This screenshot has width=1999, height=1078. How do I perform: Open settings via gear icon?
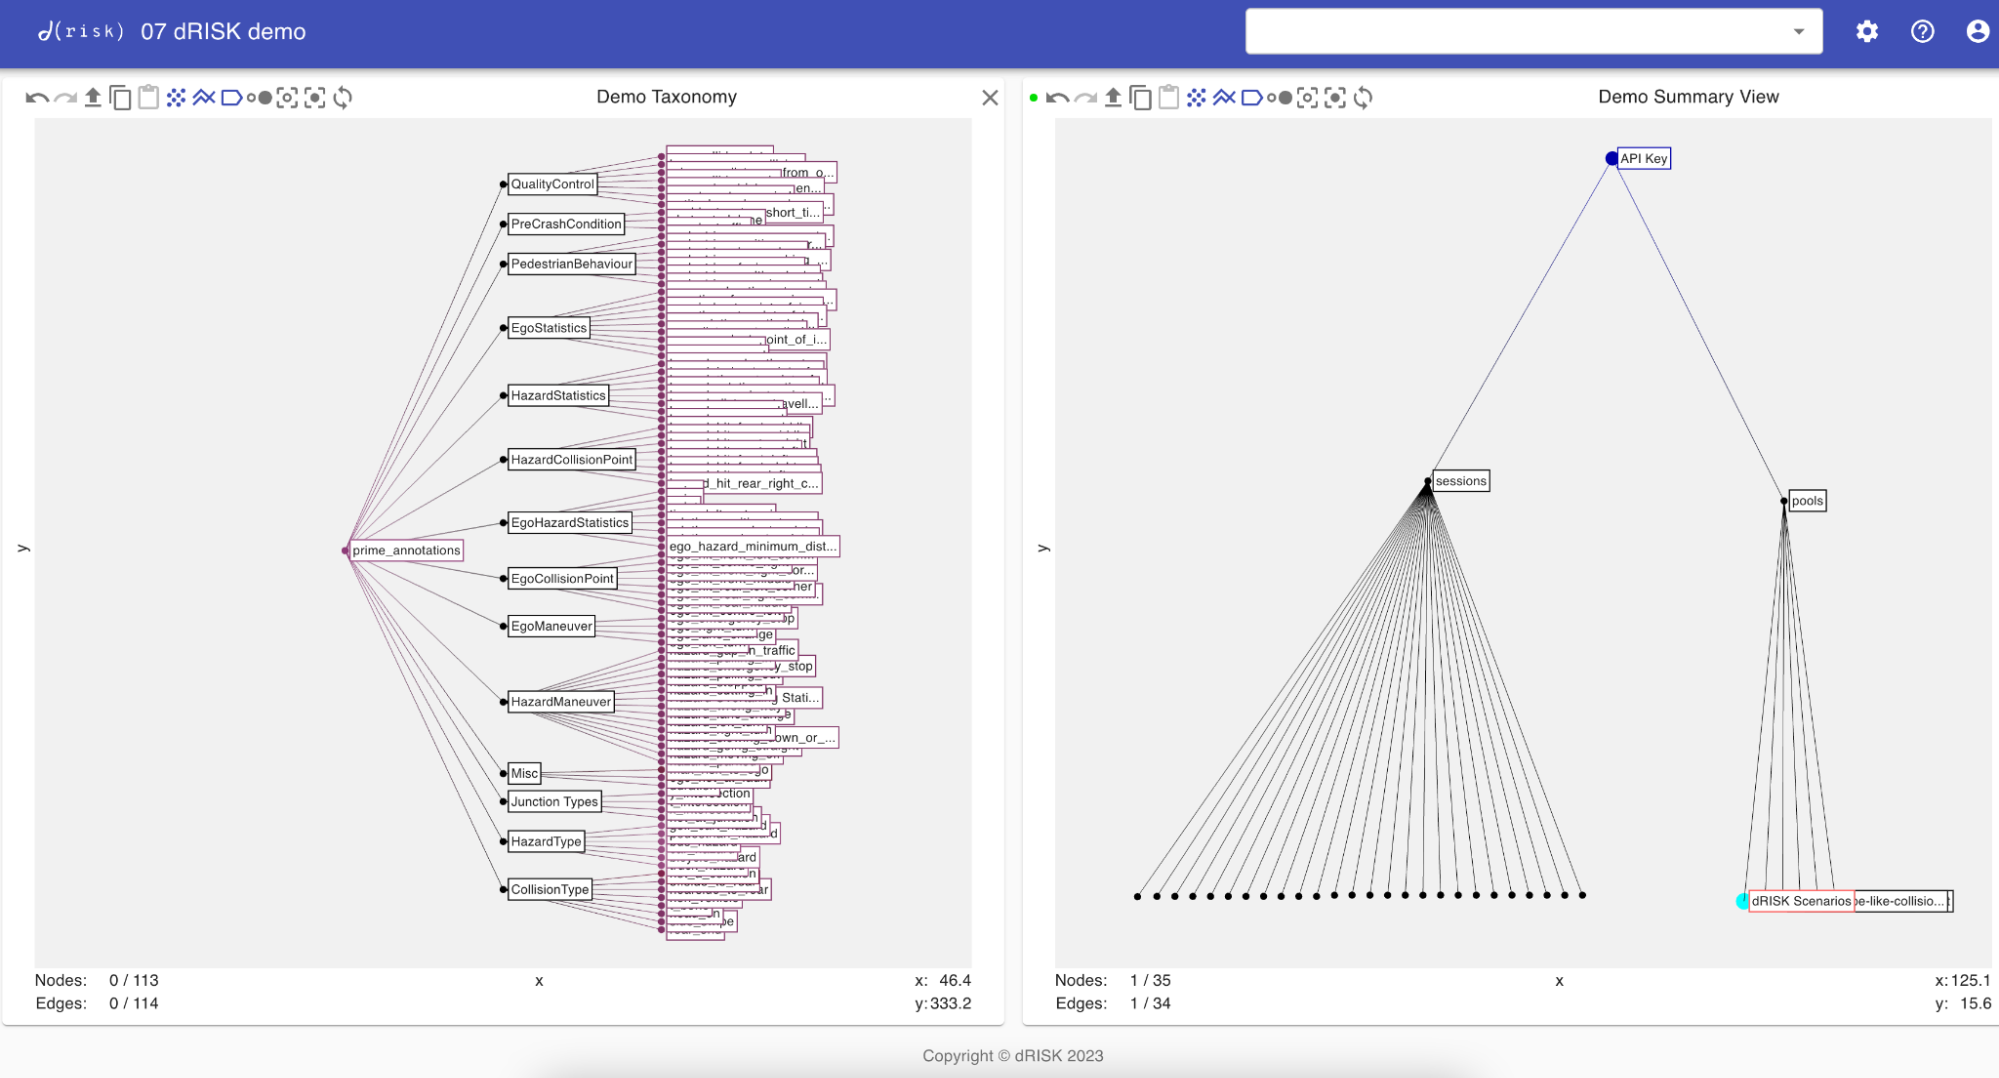click(x=1867, y=32)
